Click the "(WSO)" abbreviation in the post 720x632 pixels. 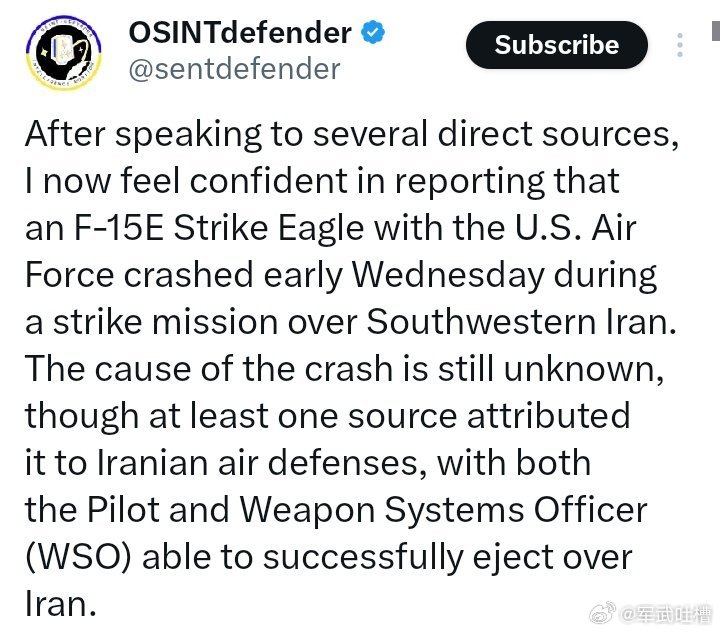coord(78,557)
